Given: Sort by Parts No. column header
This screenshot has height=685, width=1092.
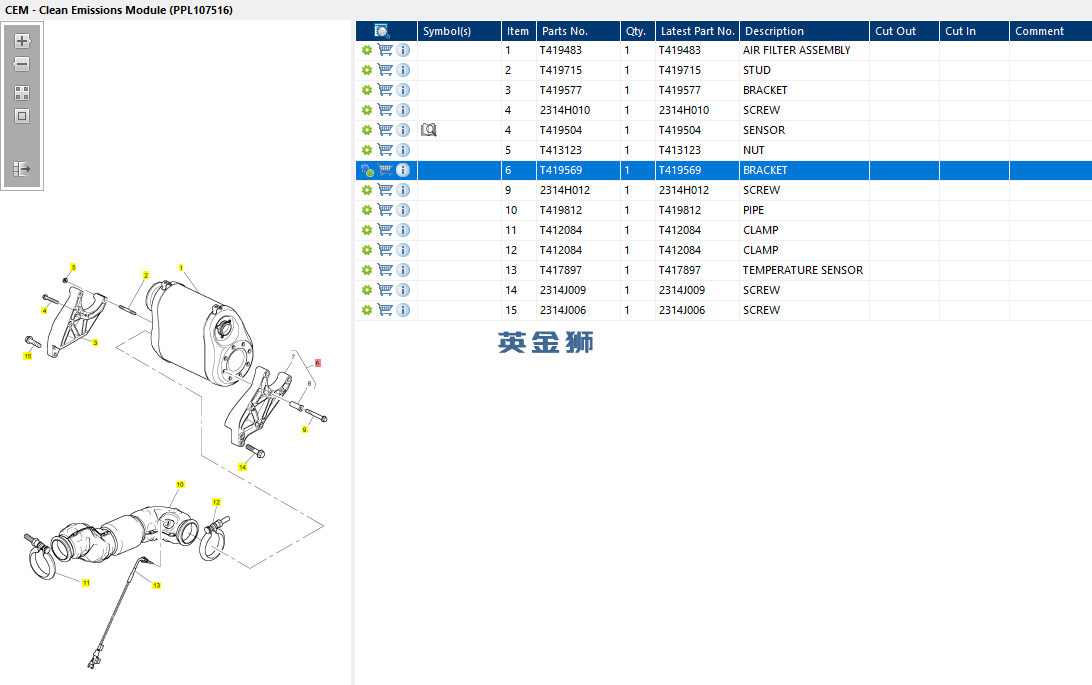Looking at the screenshot, I should 578,31.
